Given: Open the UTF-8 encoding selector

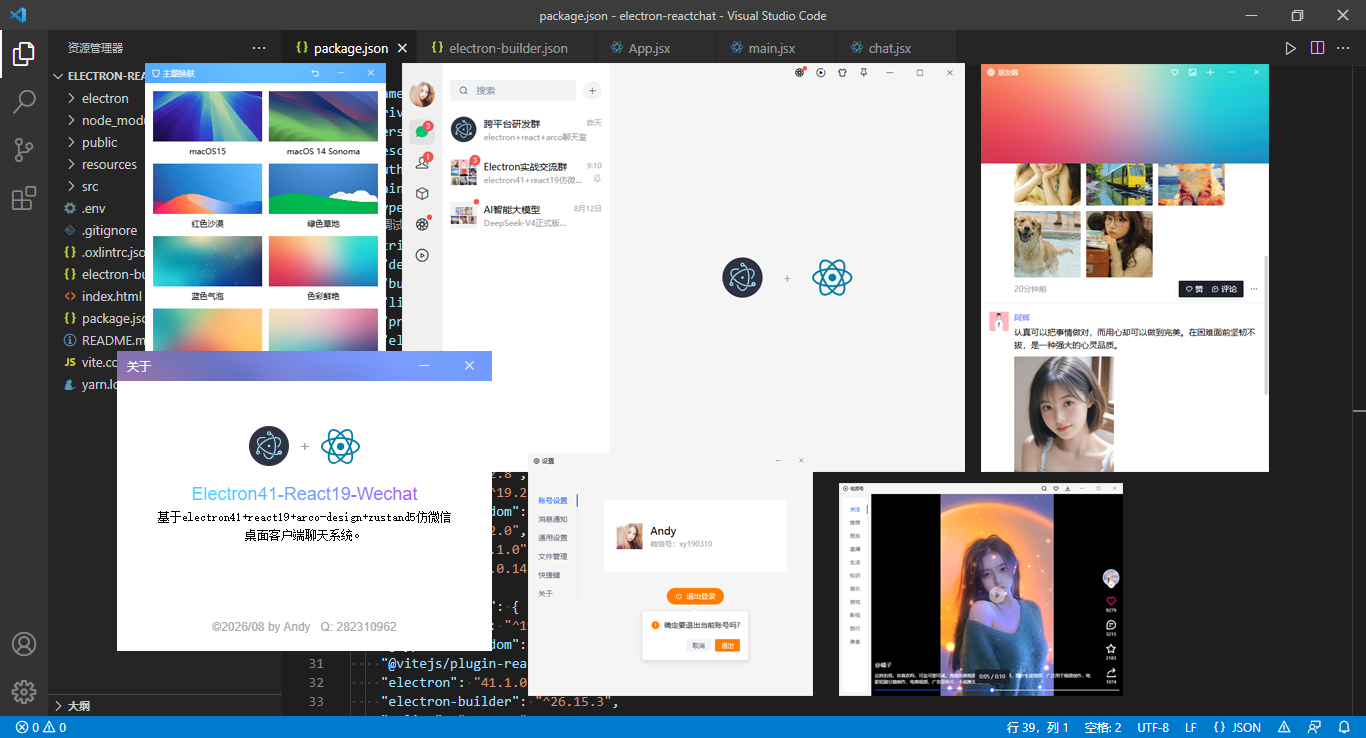Looking at the screenshot, I should 1153,727.
